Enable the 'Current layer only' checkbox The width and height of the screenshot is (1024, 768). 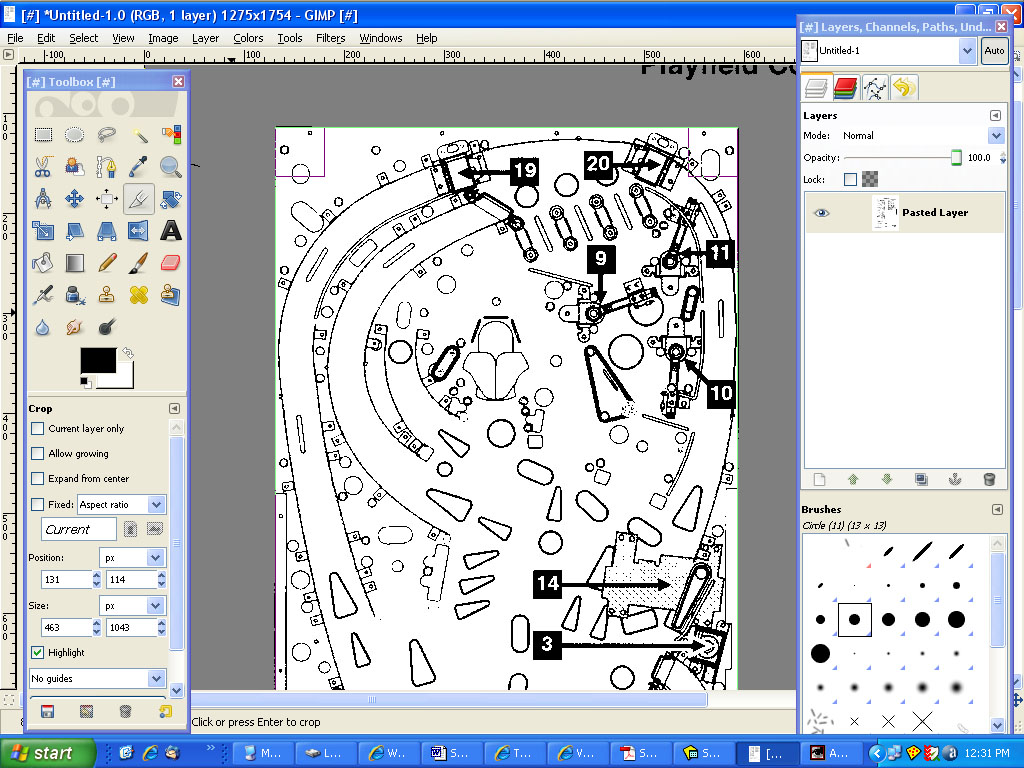[38, 429]
